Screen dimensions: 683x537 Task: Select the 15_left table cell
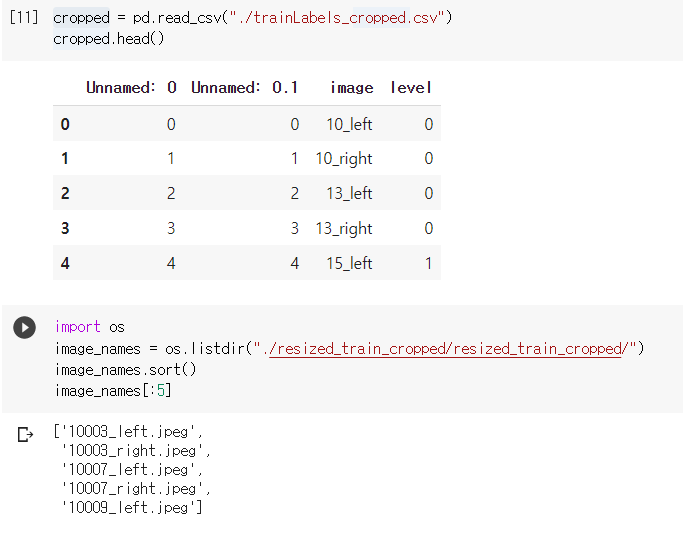pyautogui.click(x=349, y=263)
